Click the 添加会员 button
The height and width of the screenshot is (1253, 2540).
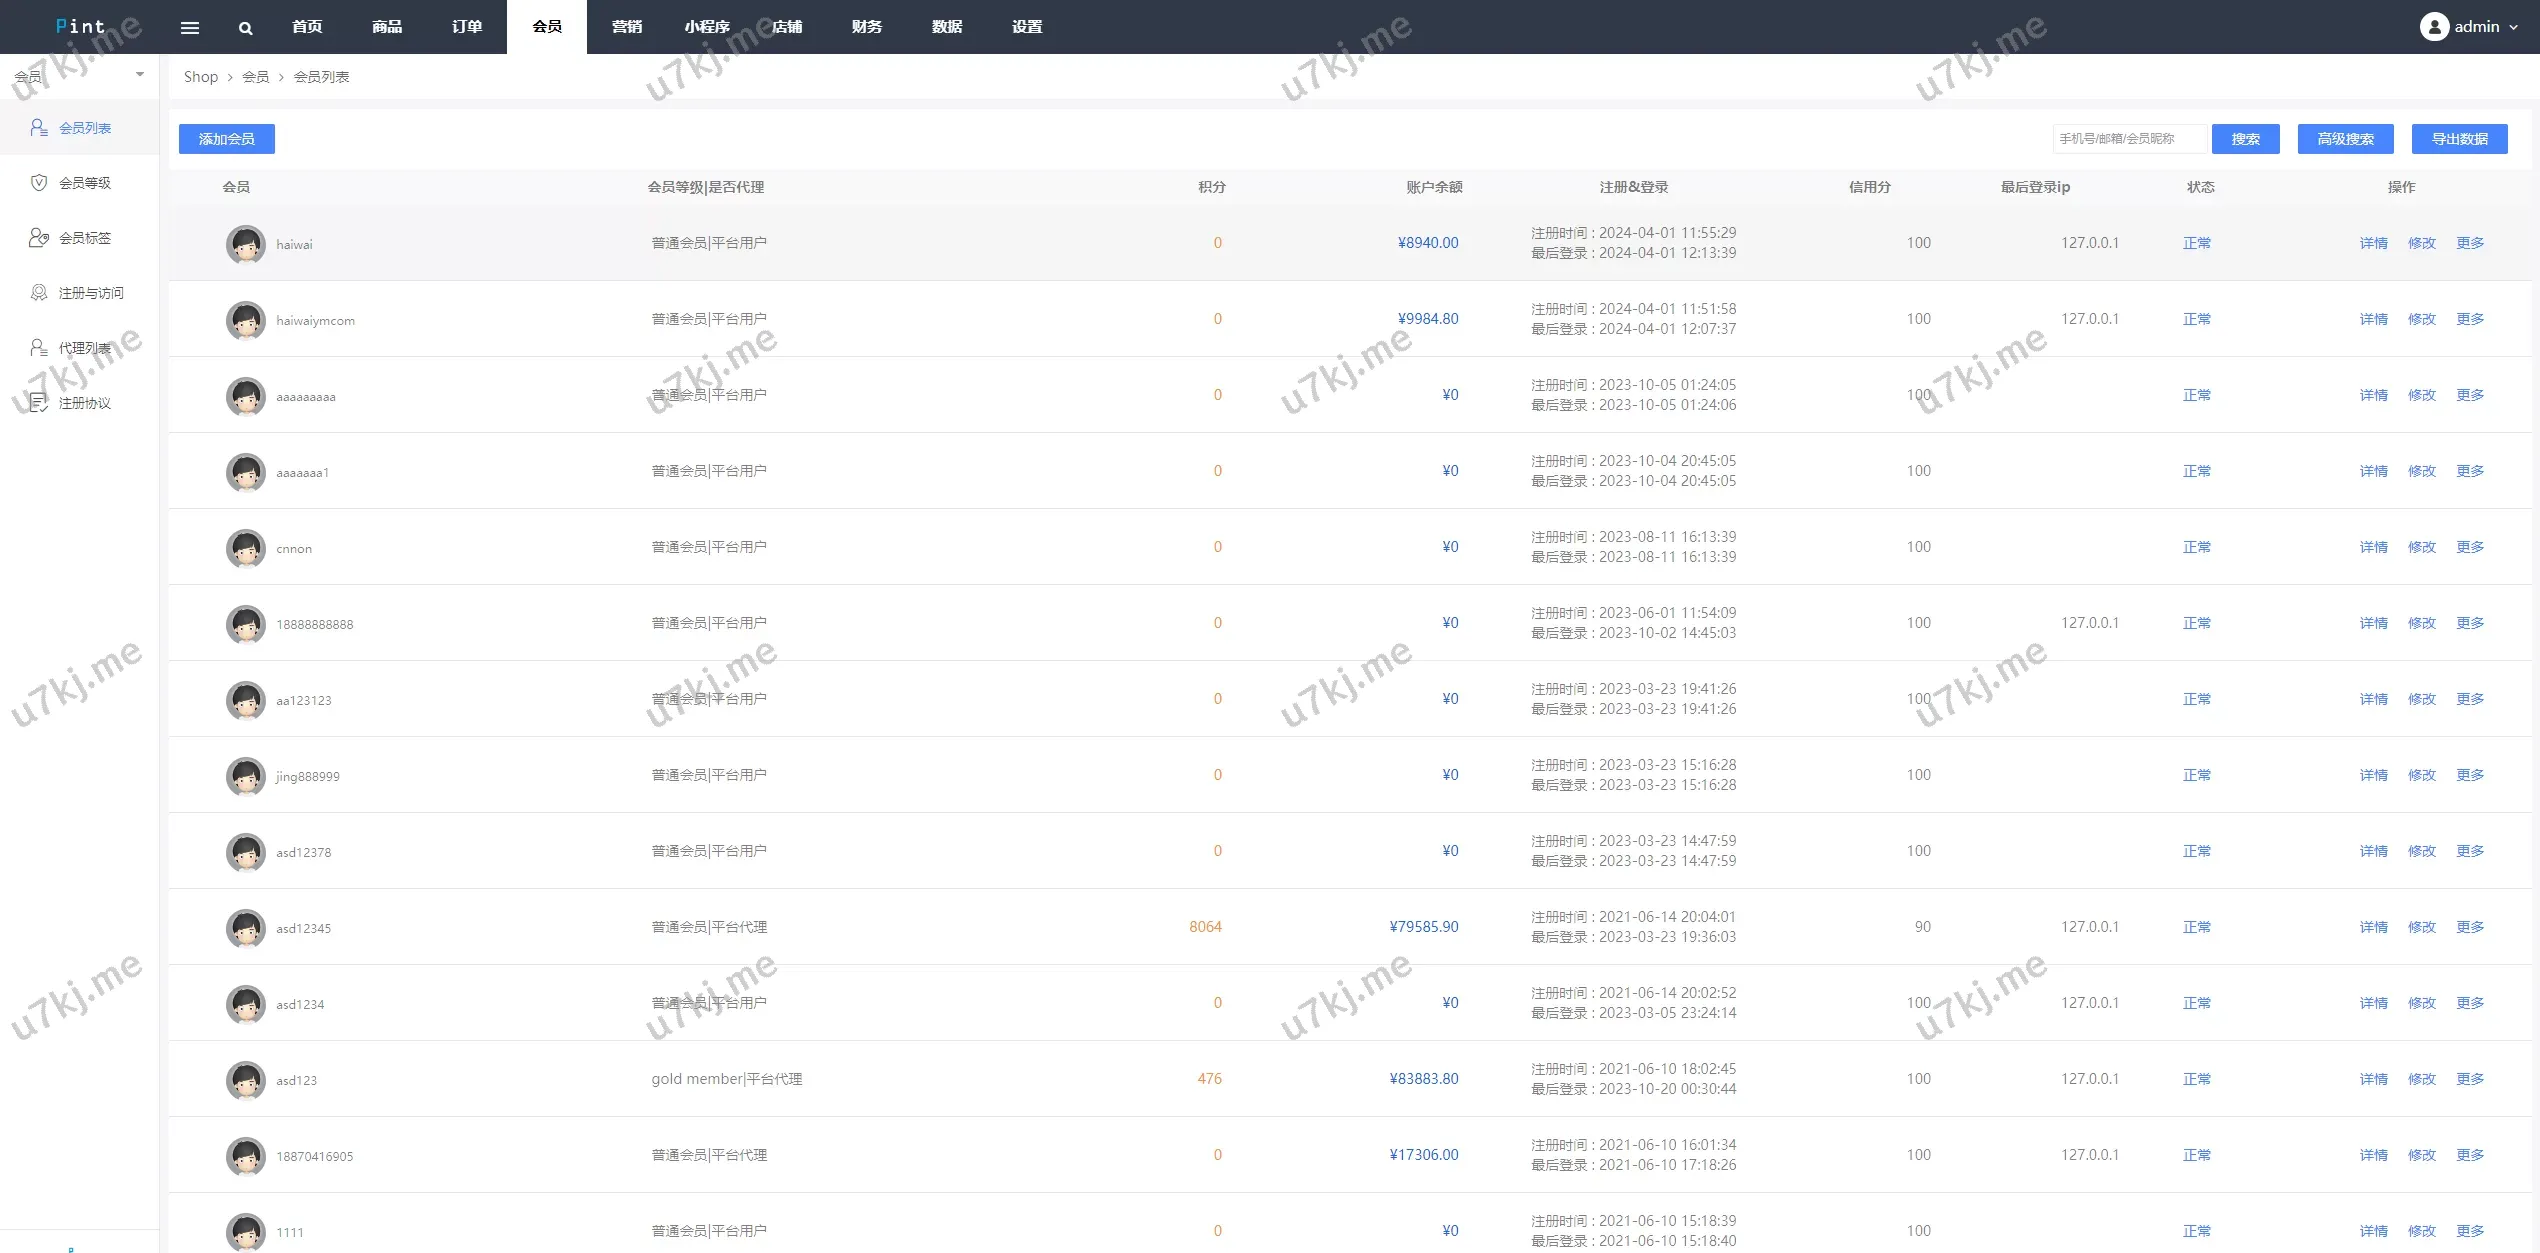point(227,139)
